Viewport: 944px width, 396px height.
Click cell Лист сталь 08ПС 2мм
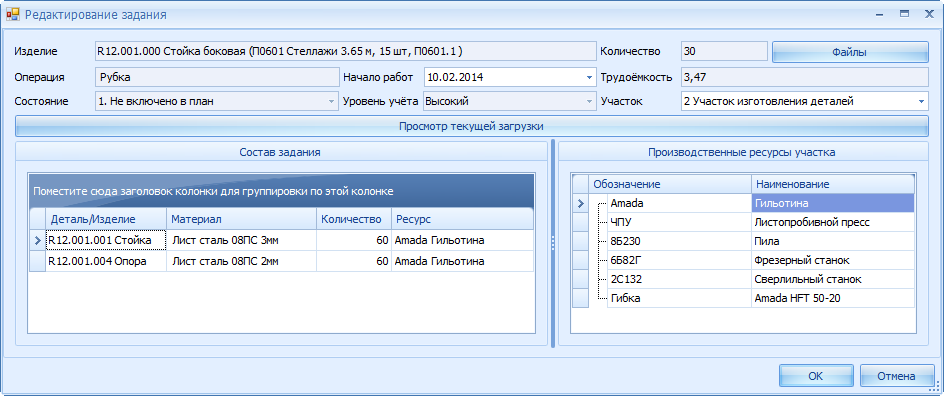click(x=241, y=262)
